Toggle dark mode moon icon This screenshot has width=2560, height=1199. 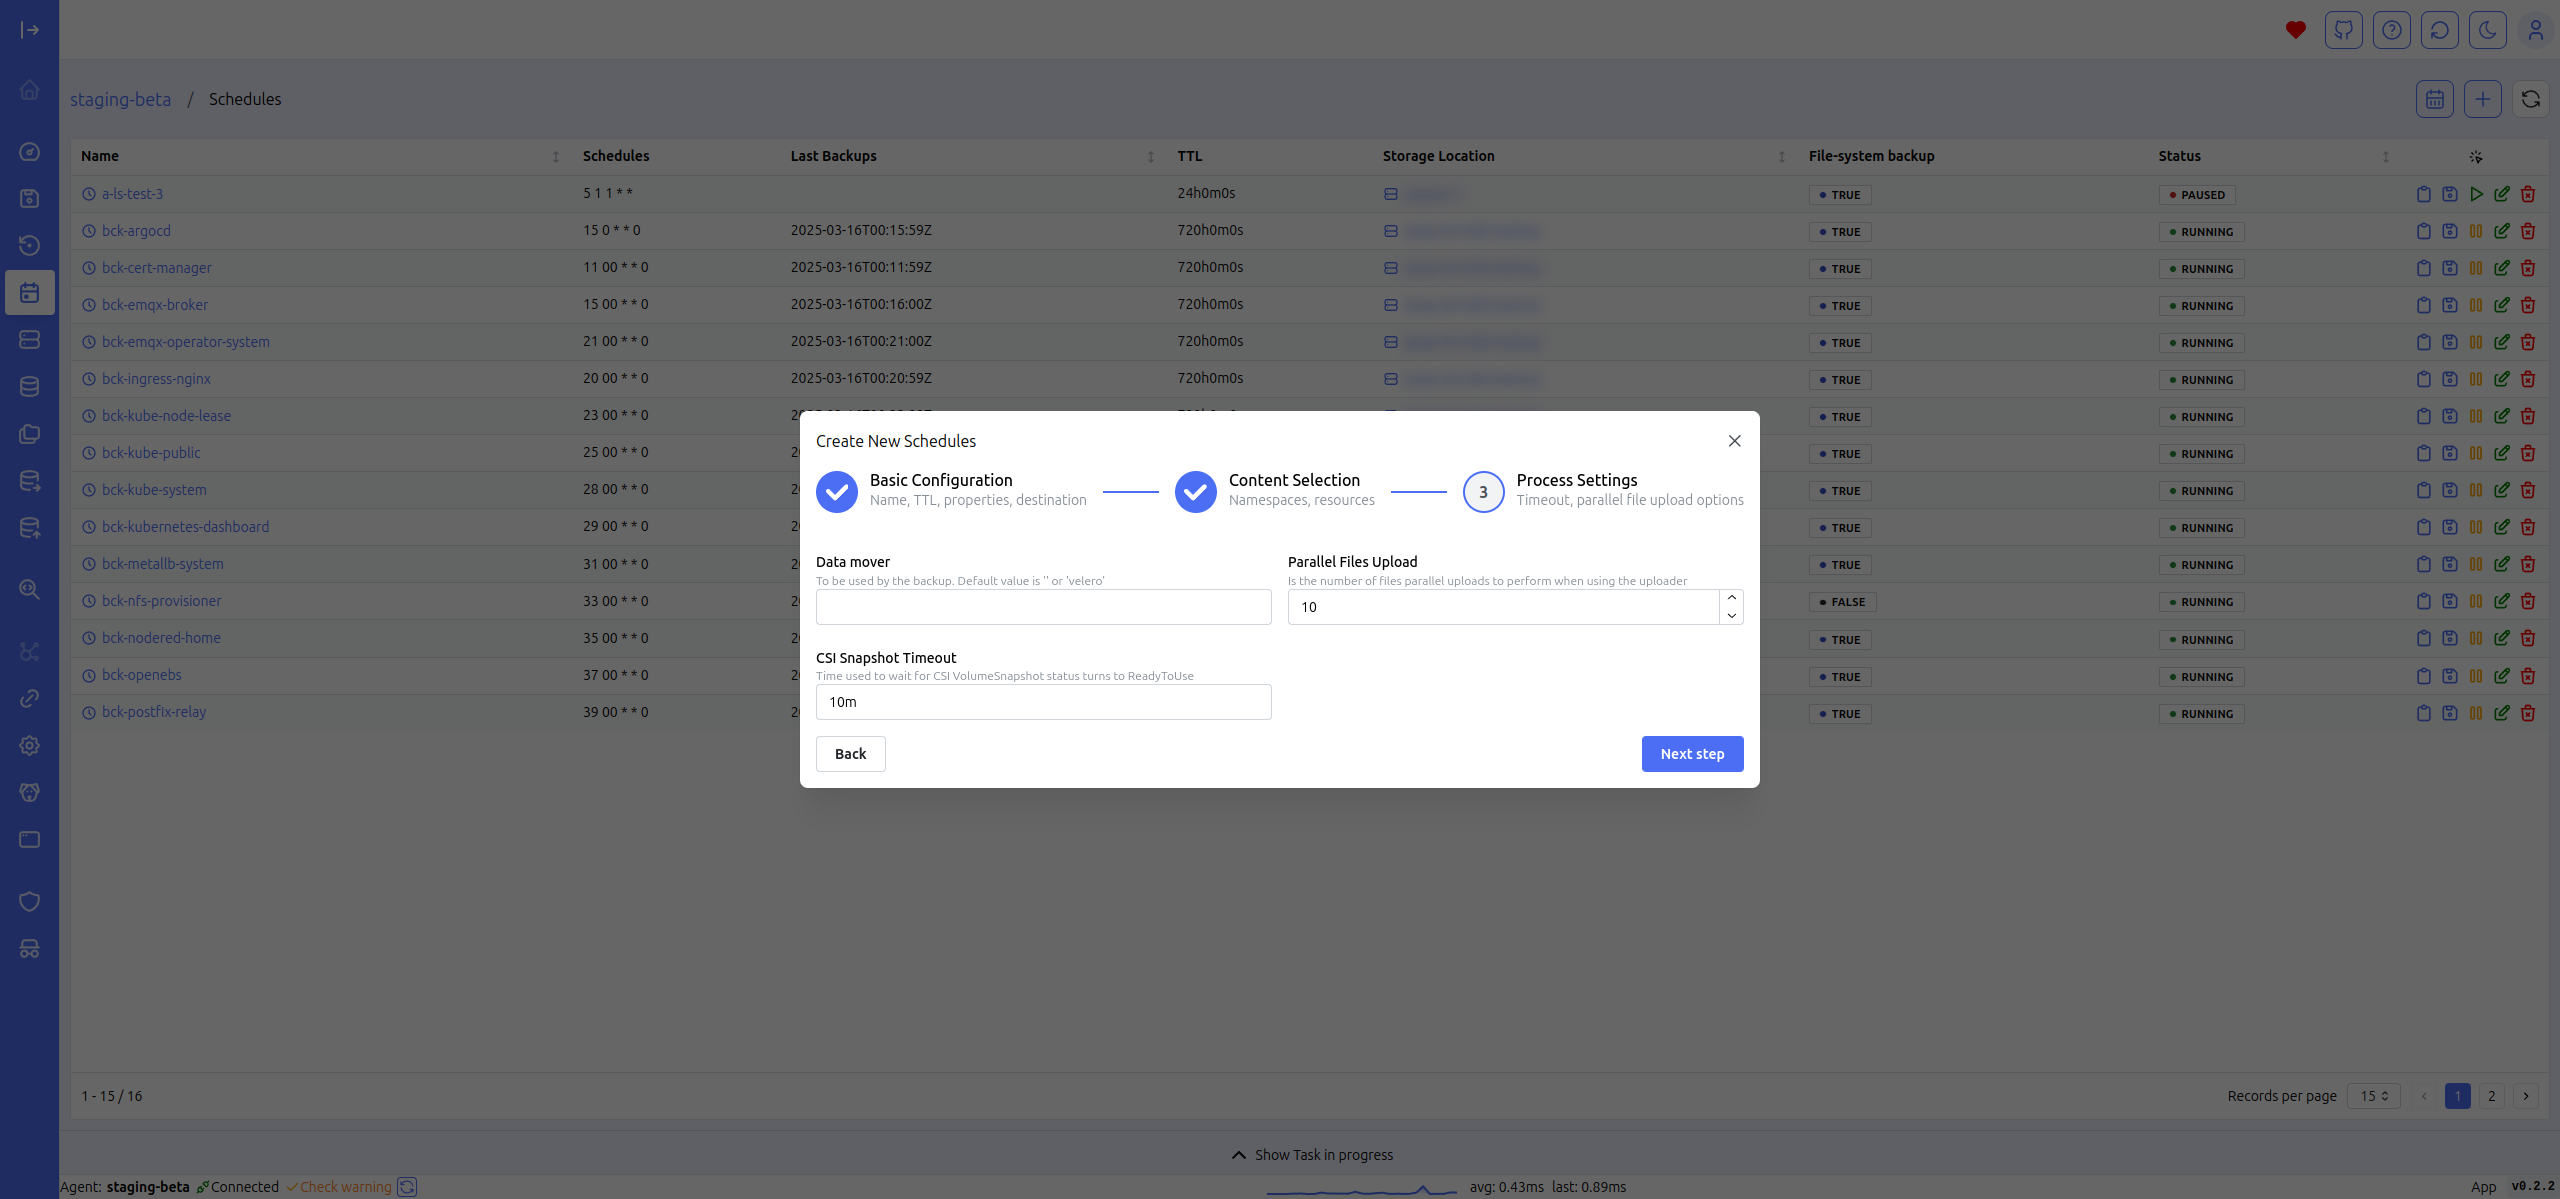[2488, 30]
